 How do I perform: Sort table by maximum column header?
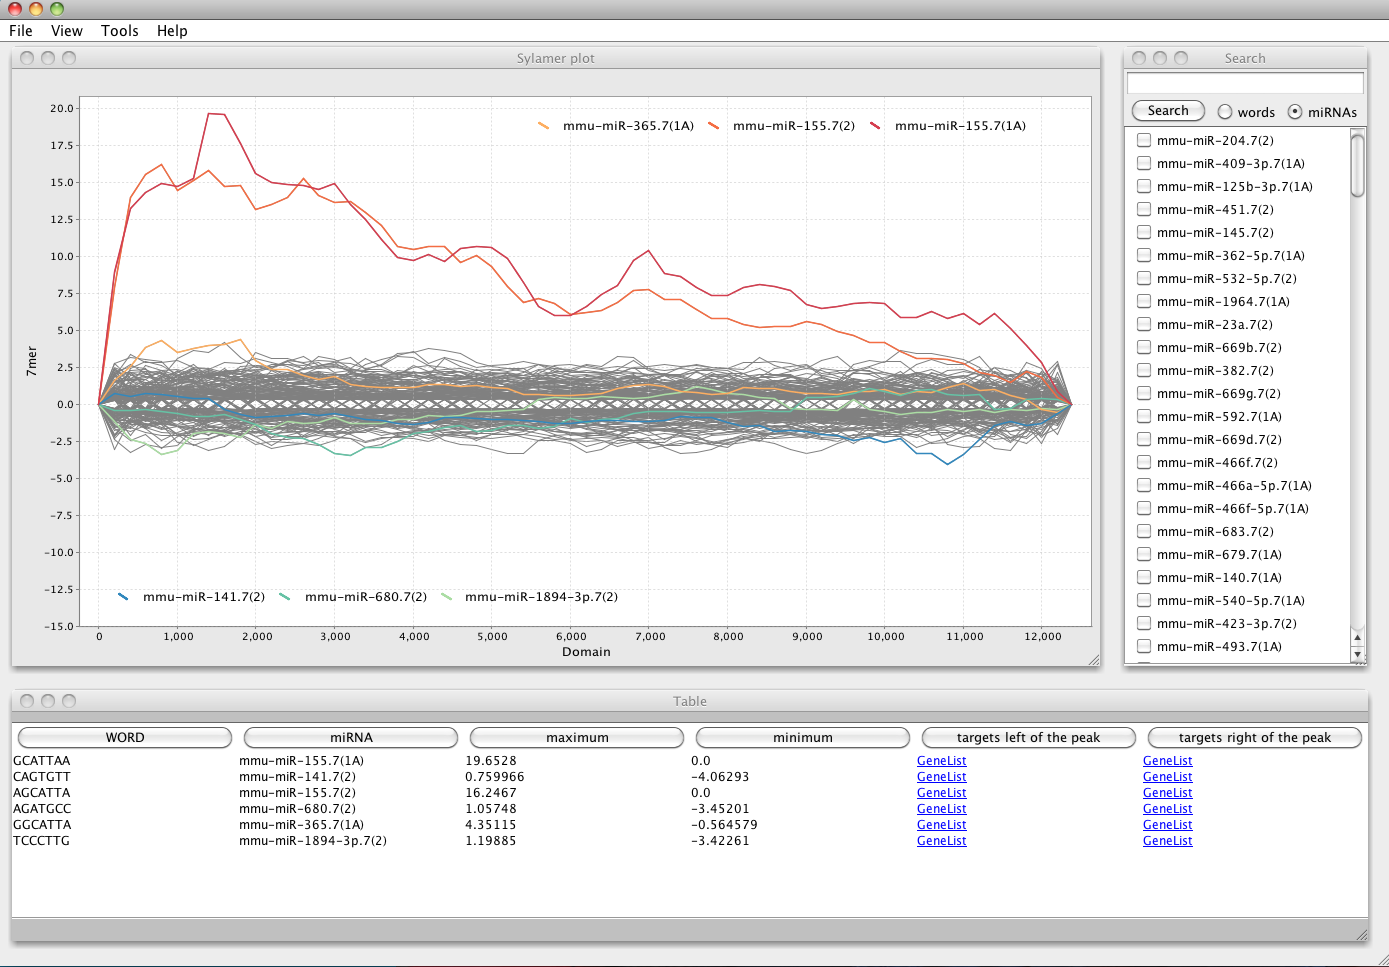[x=577, y=737]
